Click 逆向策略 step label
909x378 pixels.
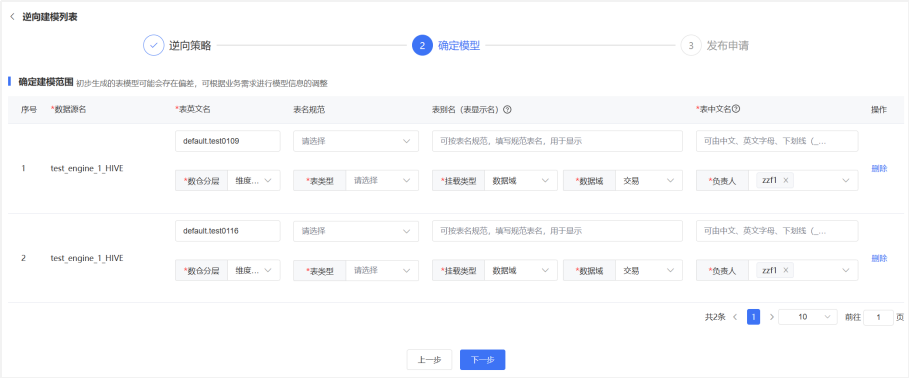(x=190, y=46)
